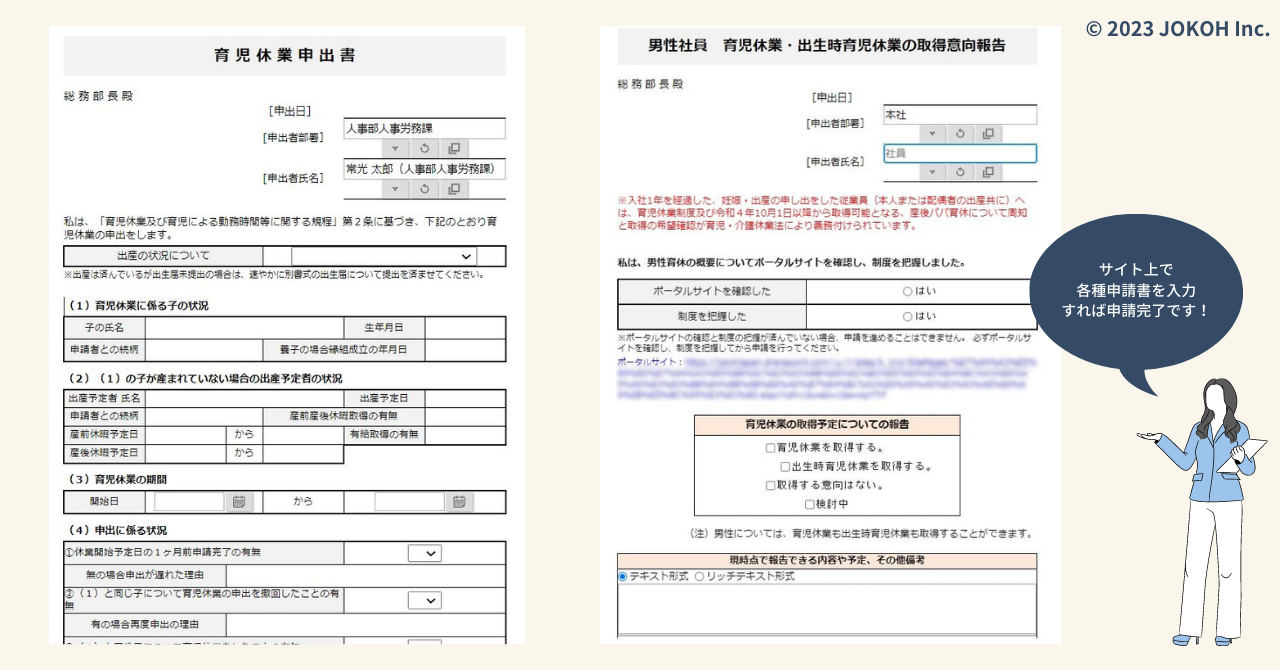The width and height of the screenshot is (1280, 670).
Task: Click the 子の氏名 input field
Action: [244, 328]
